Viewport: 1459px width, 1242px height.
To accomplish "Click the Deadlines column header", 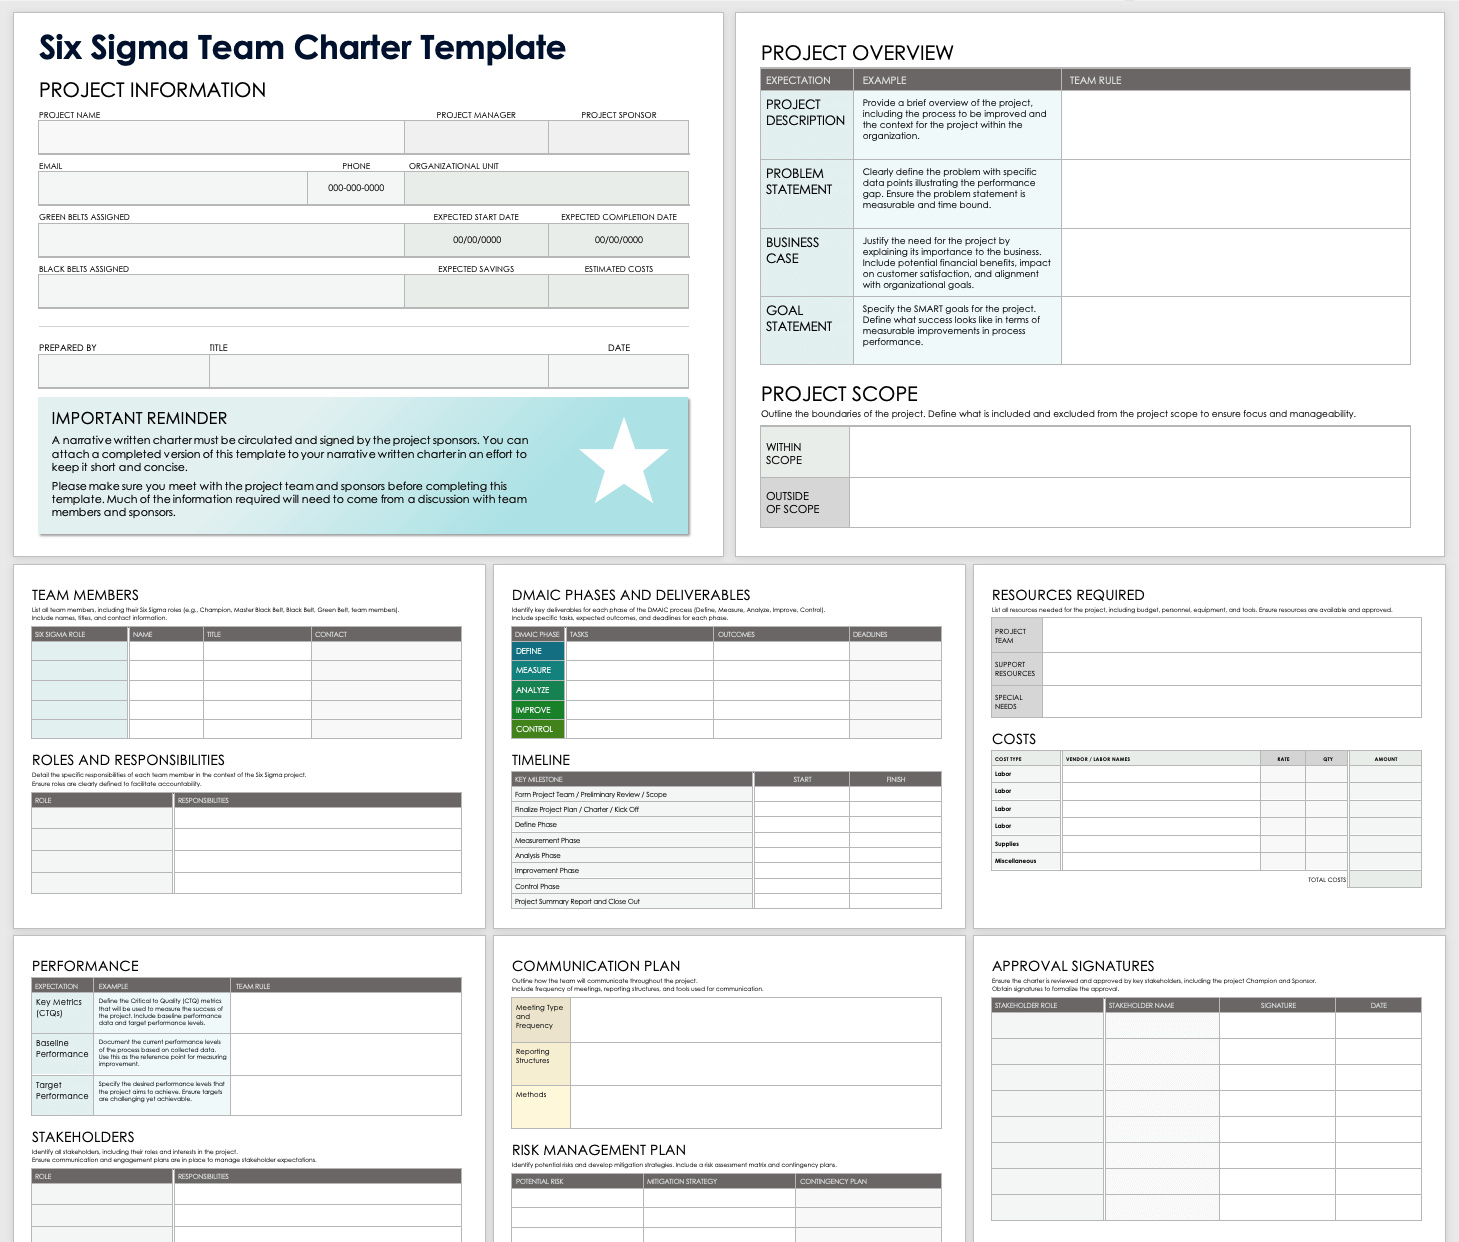I will [895, 634].
